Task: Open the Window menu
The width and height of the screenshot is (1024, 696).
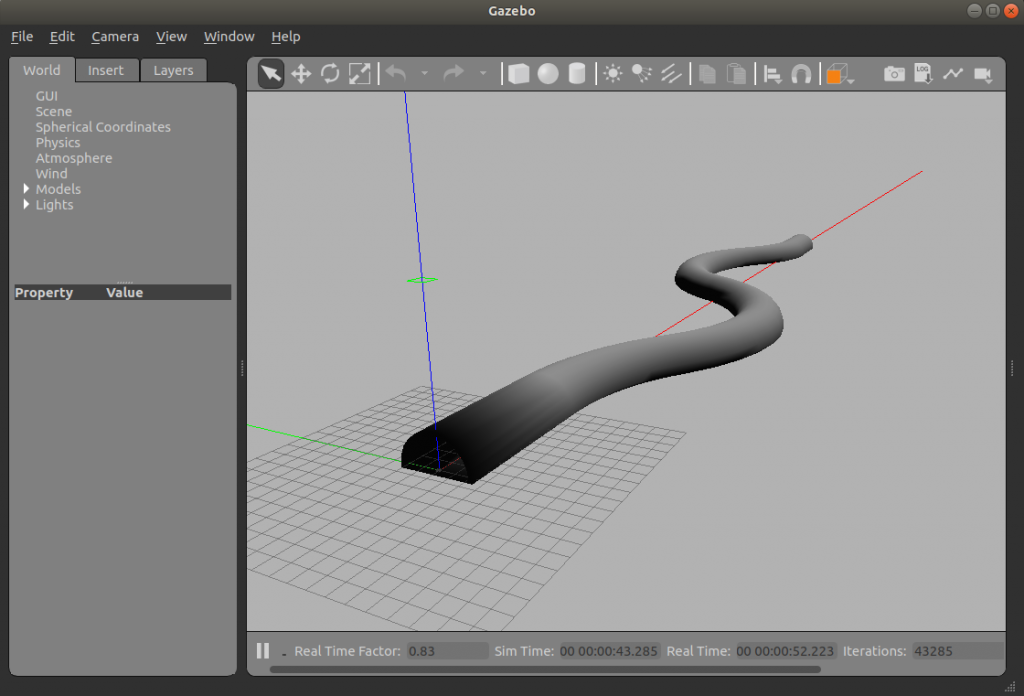Action: coord(229,37)
